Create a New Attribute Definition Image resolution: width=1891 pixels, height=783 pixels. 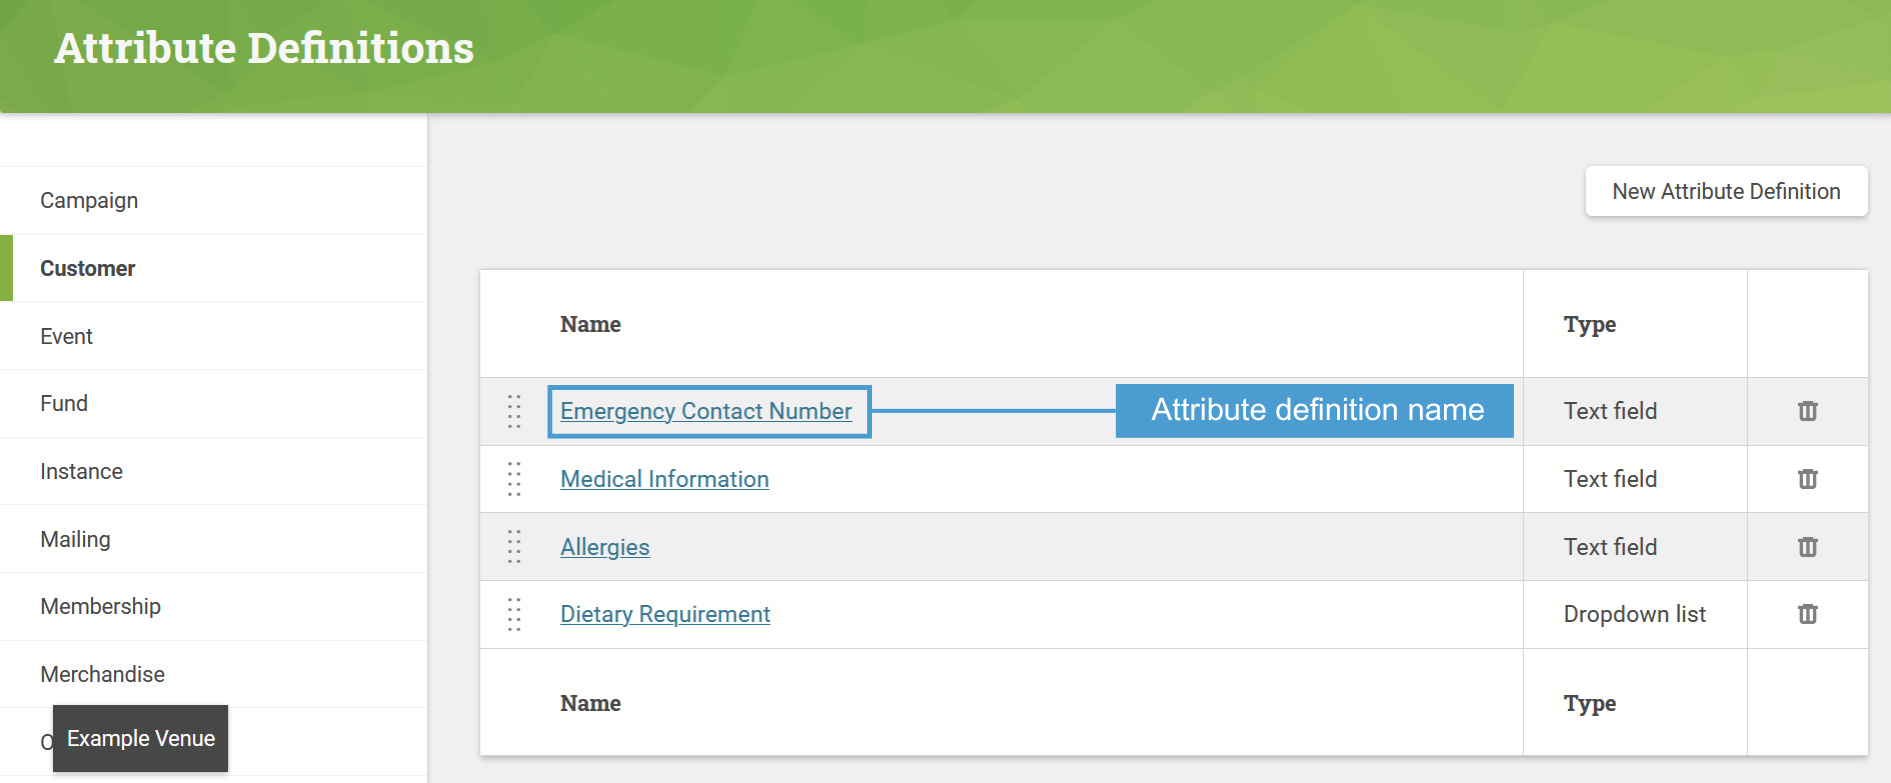[1725, 191]
